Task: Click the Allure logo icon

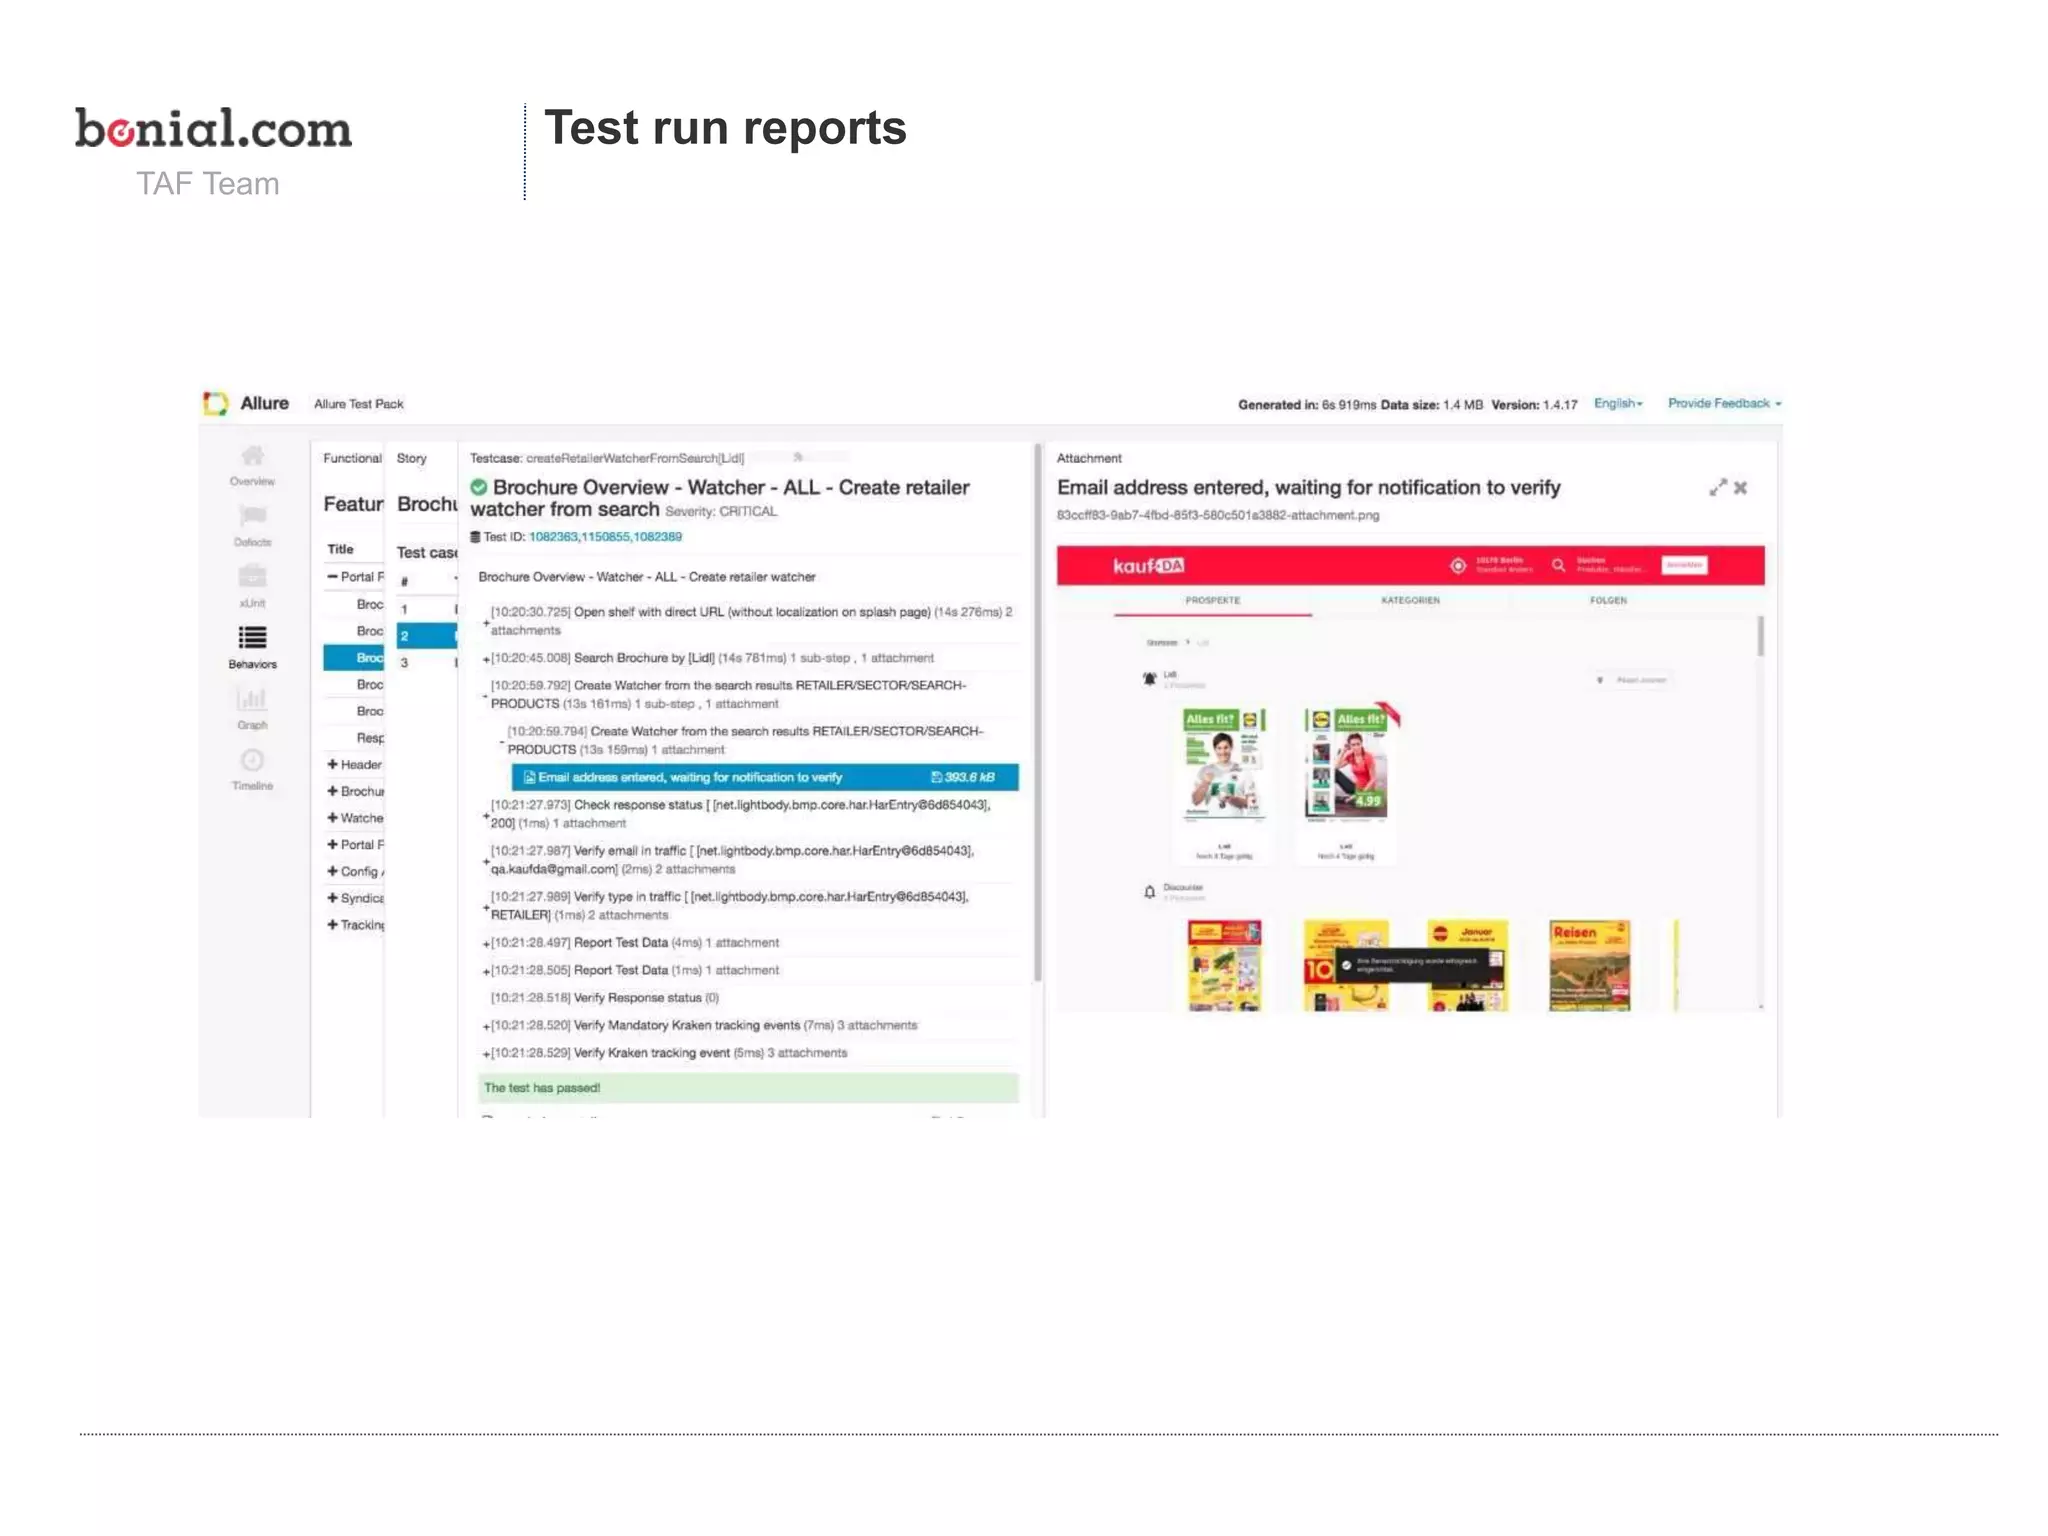Action: [x=215, y=403]
